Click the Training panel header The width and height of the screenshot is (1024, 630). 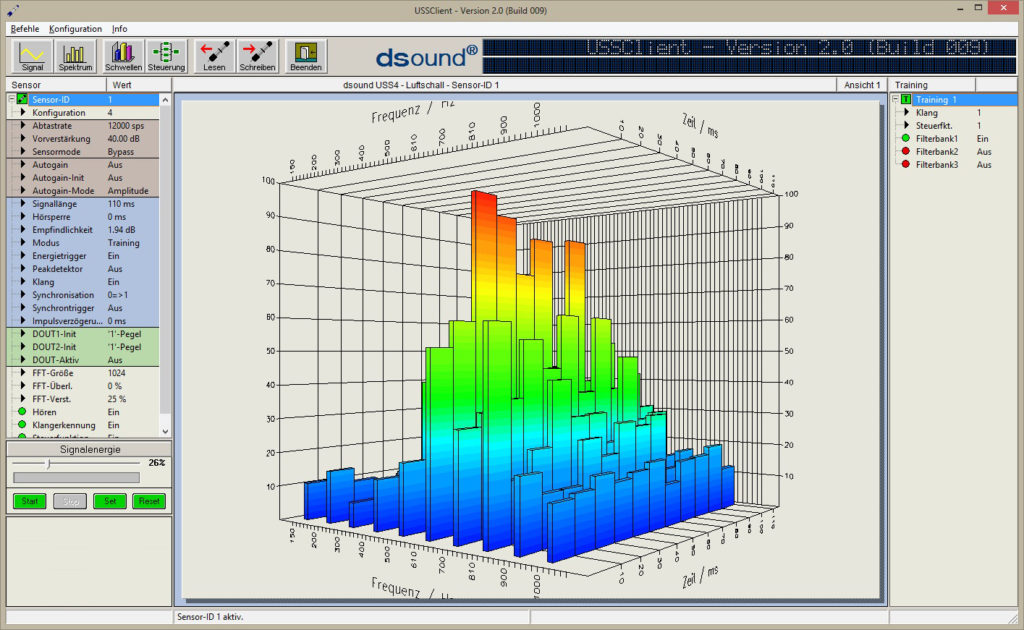point(933,85)
